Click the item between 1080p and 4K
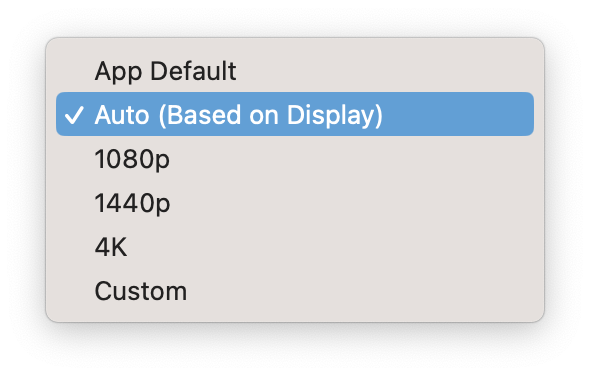 click(295, 202)
